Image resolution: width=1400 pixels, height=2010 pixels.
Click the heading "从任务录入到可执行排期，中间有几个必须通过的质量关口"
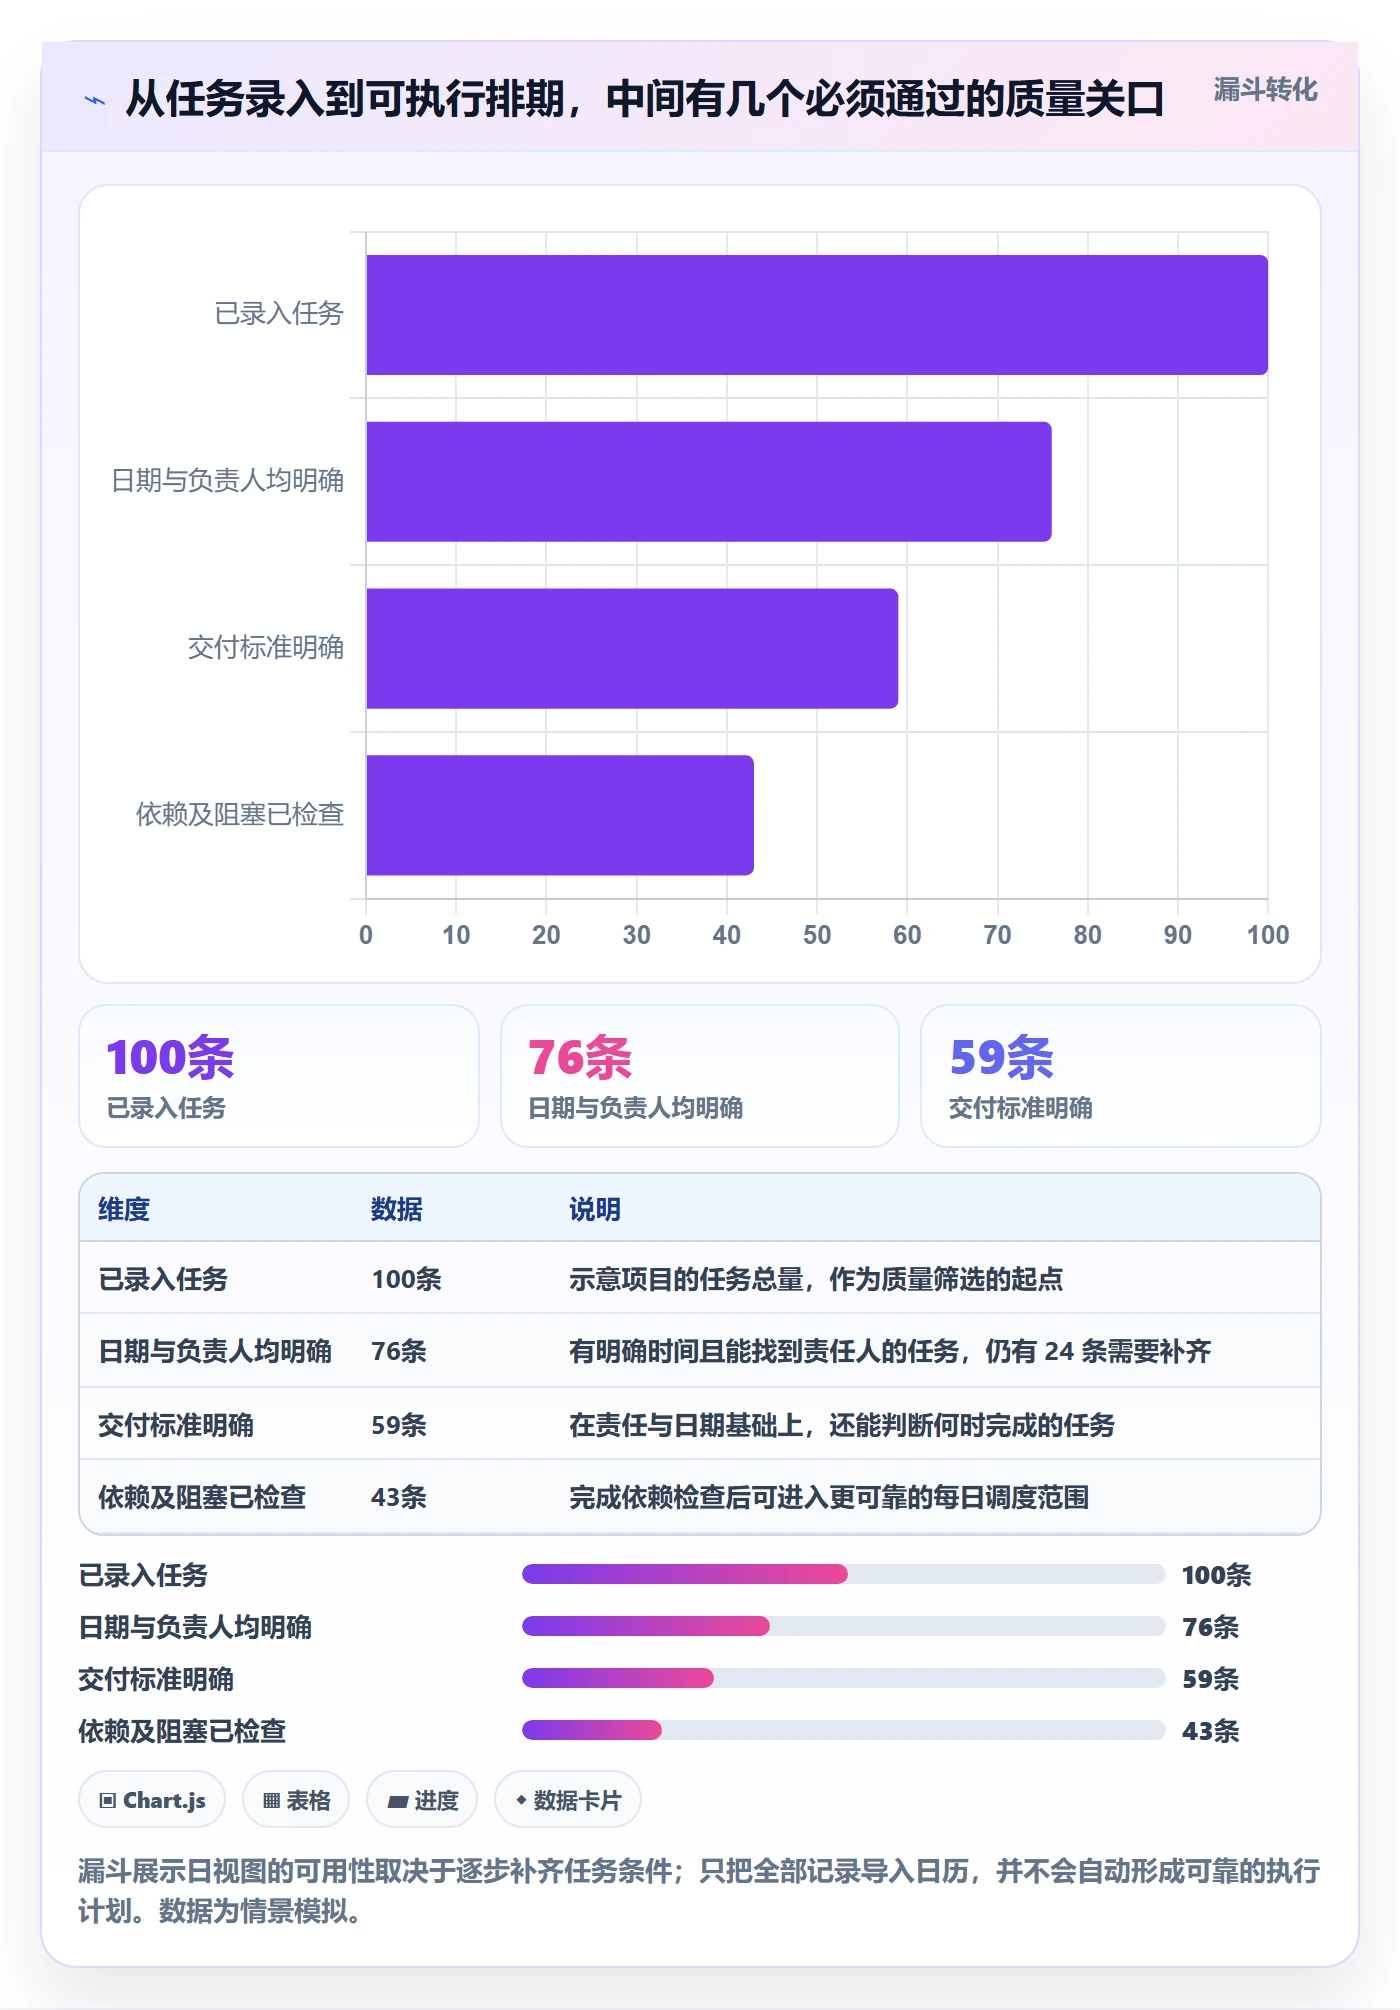(x=645, y=99)
